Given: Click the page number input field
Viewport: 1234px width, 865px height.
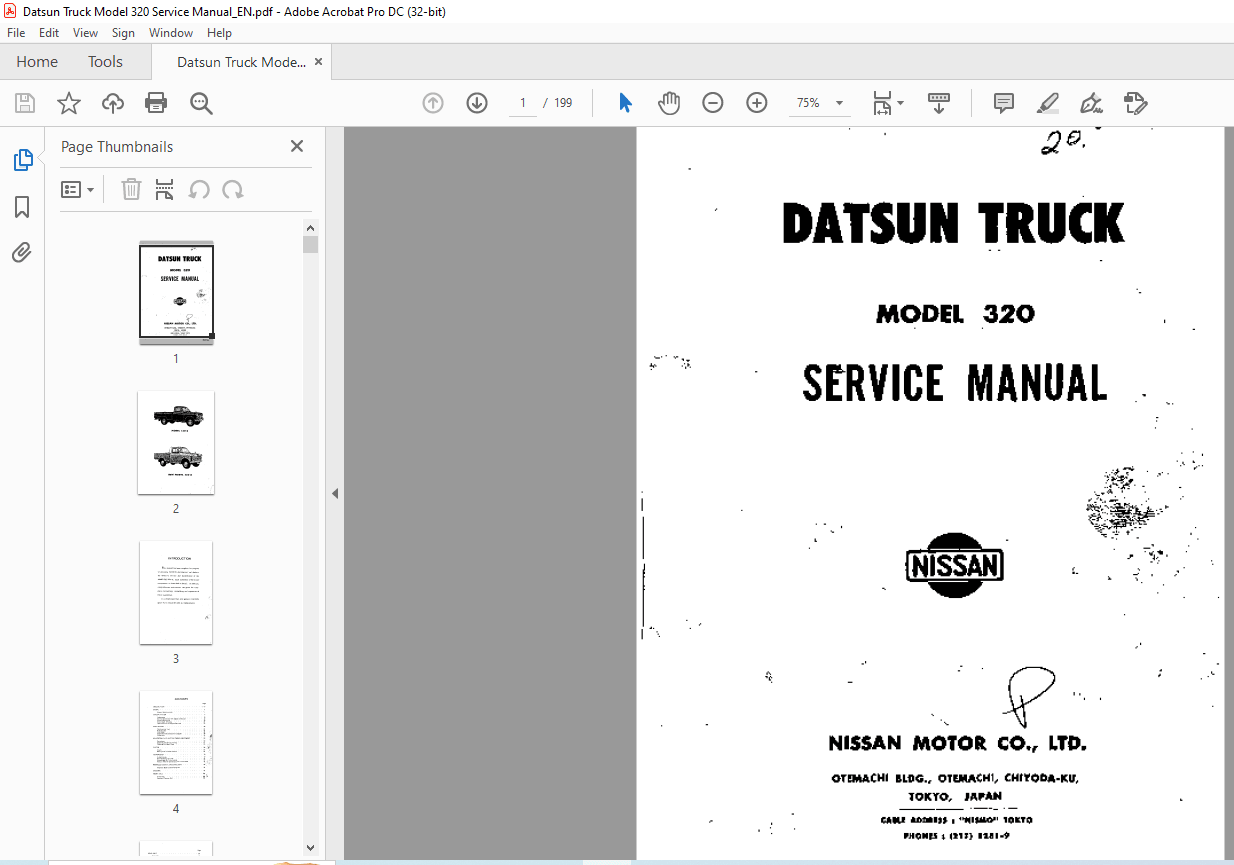Looking at the screenshot, I should (523, 103).
